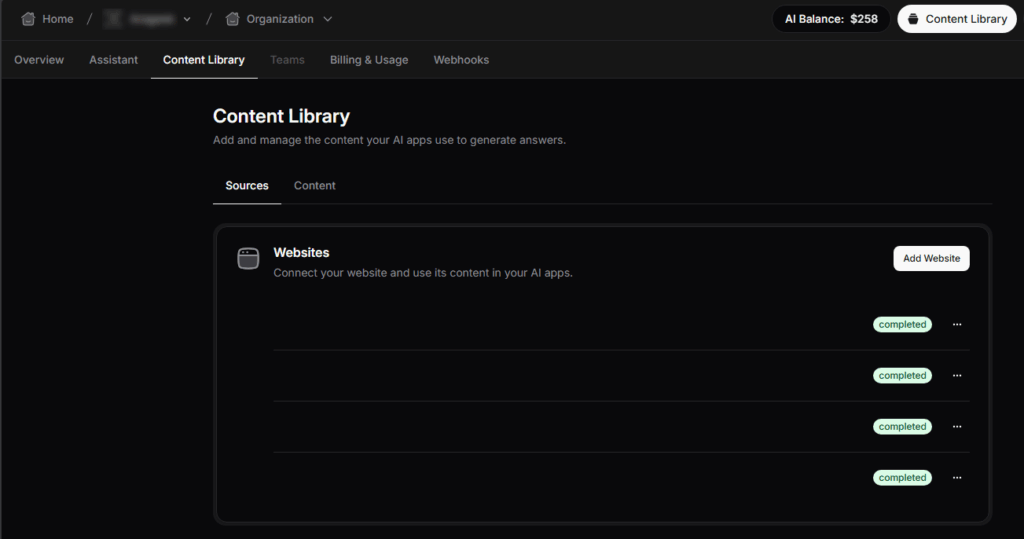Viewport: 1024px width, 539px height.
Task: Open the second website row's ellipsis menu
Action: [957, 376]
